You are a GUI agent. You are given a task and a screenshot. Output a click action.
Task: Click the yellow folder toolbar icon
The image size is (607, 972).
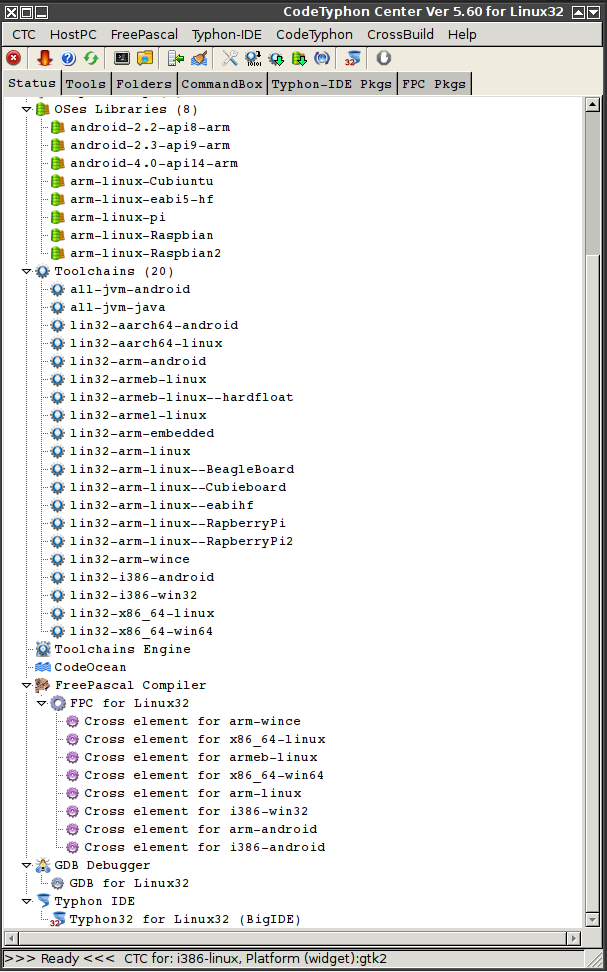pos(145,58)
